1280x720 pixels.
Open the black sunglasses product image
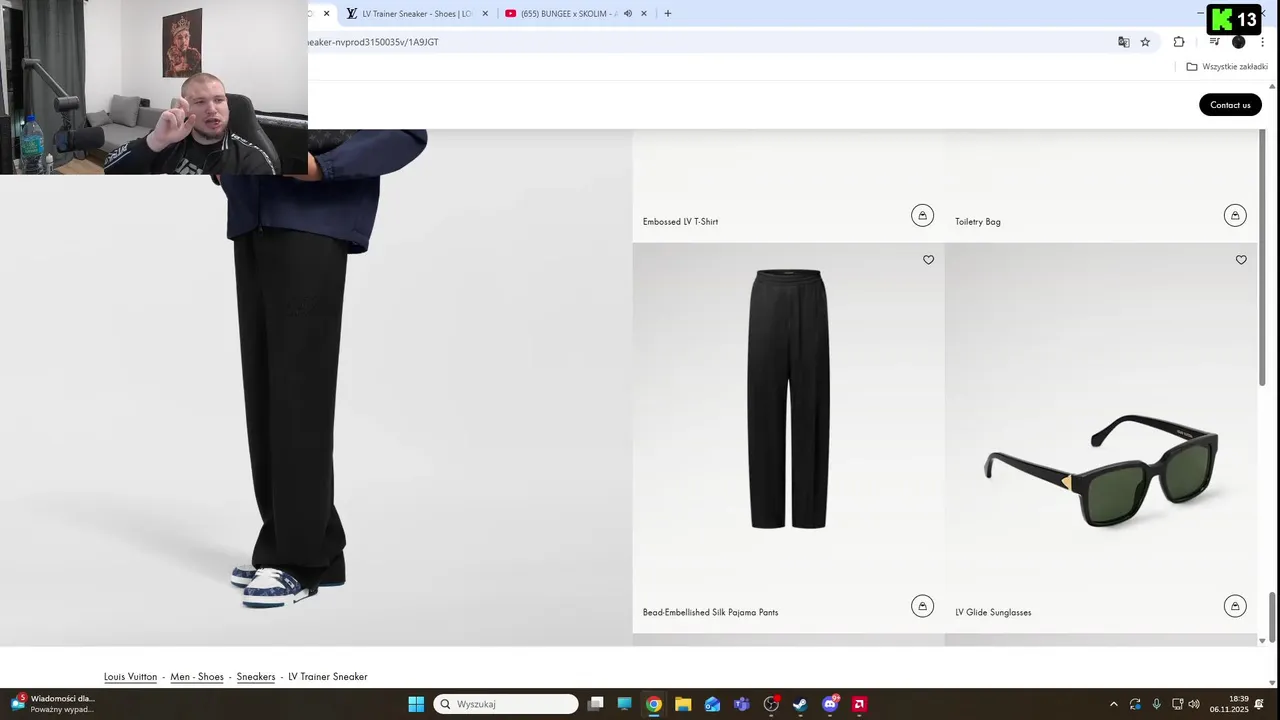coord(1101,470)
